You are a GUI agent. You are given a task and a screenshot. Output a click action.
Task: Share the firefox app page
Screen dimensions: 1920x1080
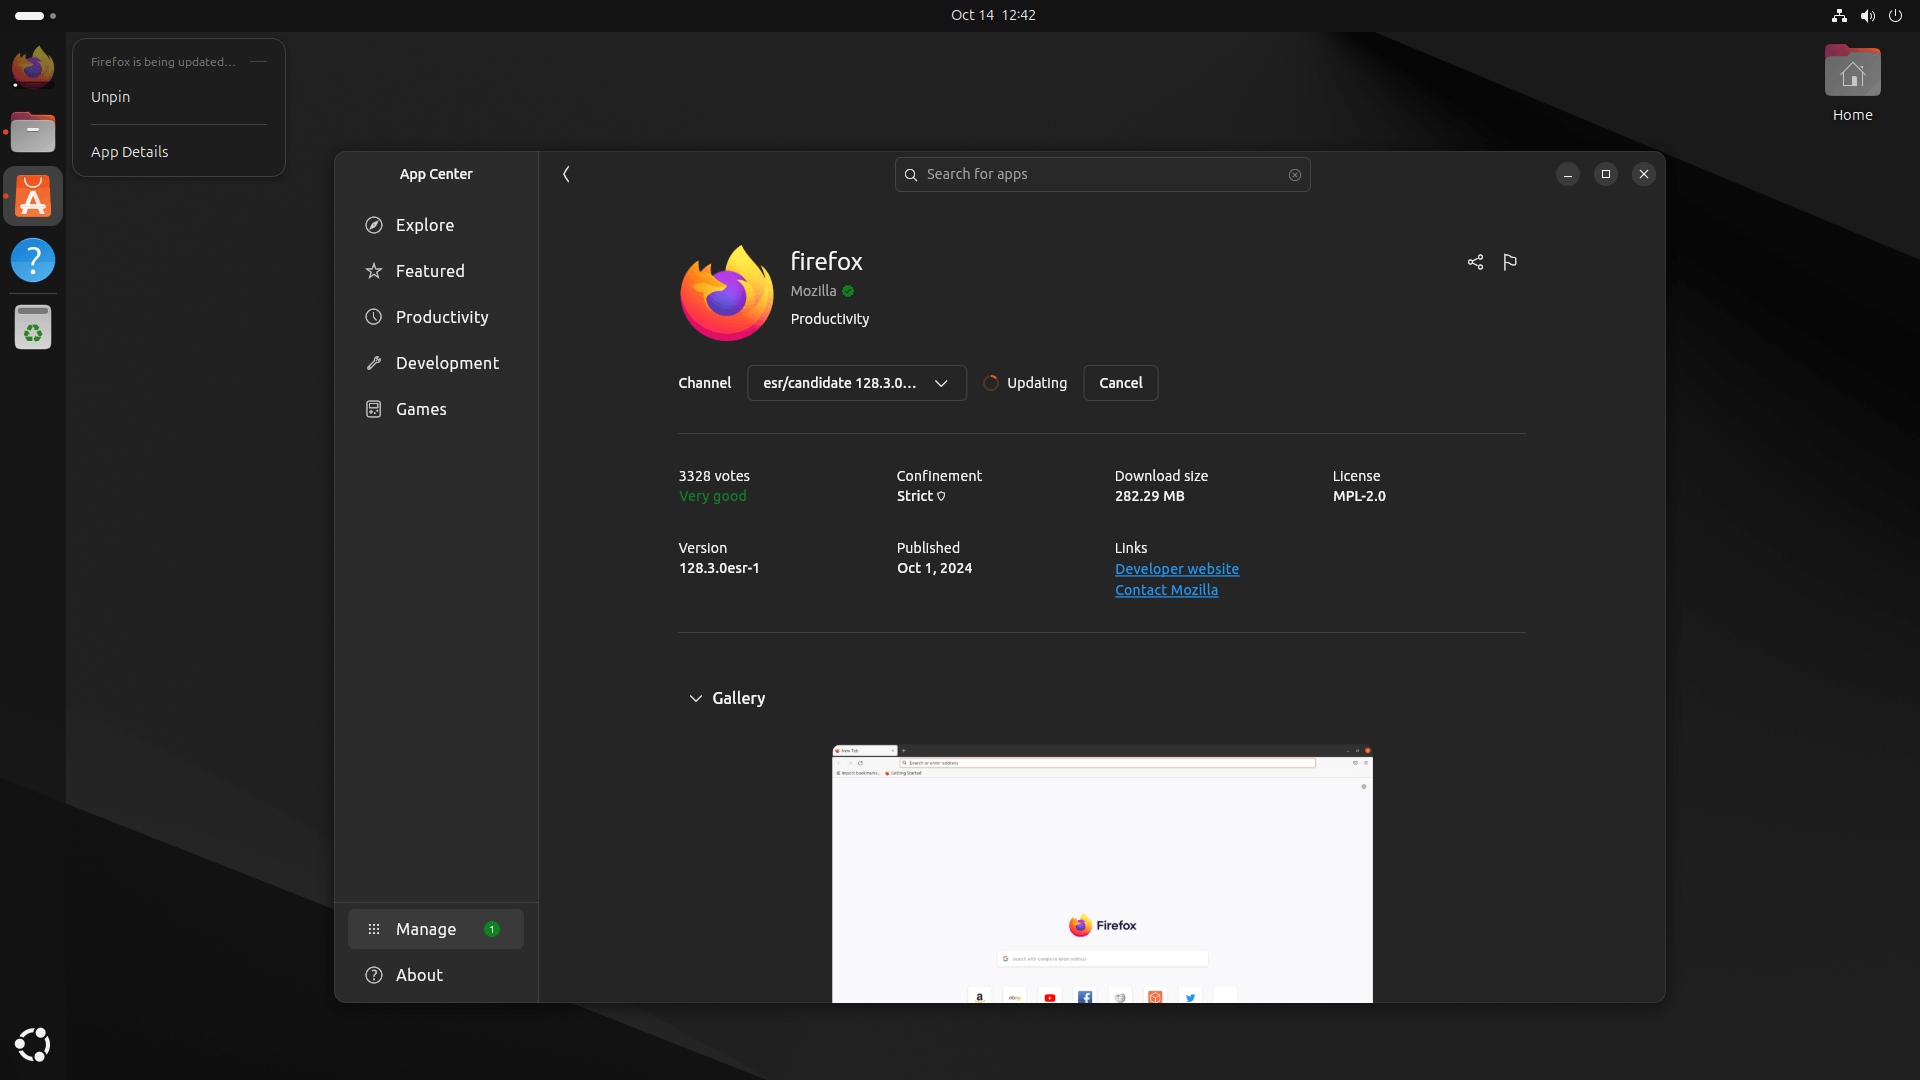(x=1475, y=262)
